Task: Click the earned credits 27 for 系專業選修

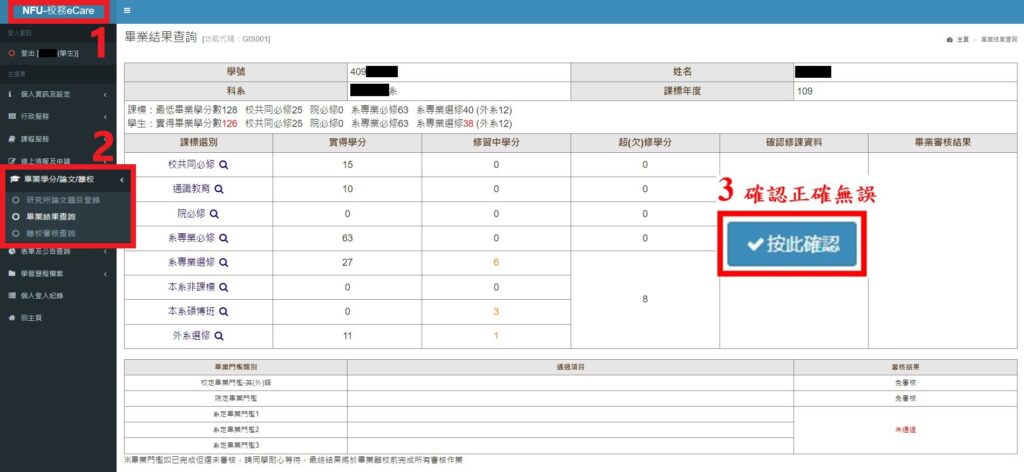Action: tap(347, 263)
